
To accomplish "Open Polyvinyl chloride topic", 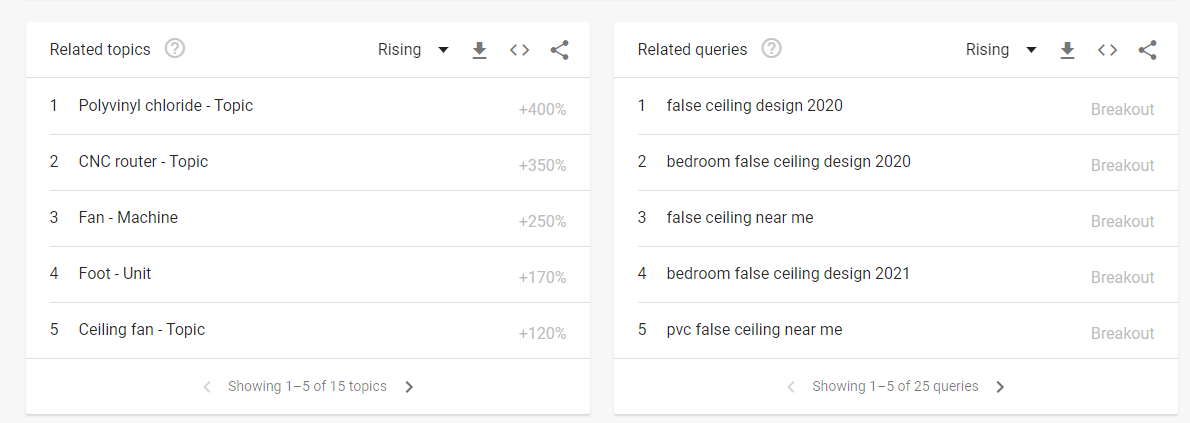I will [x=166, y=106].
